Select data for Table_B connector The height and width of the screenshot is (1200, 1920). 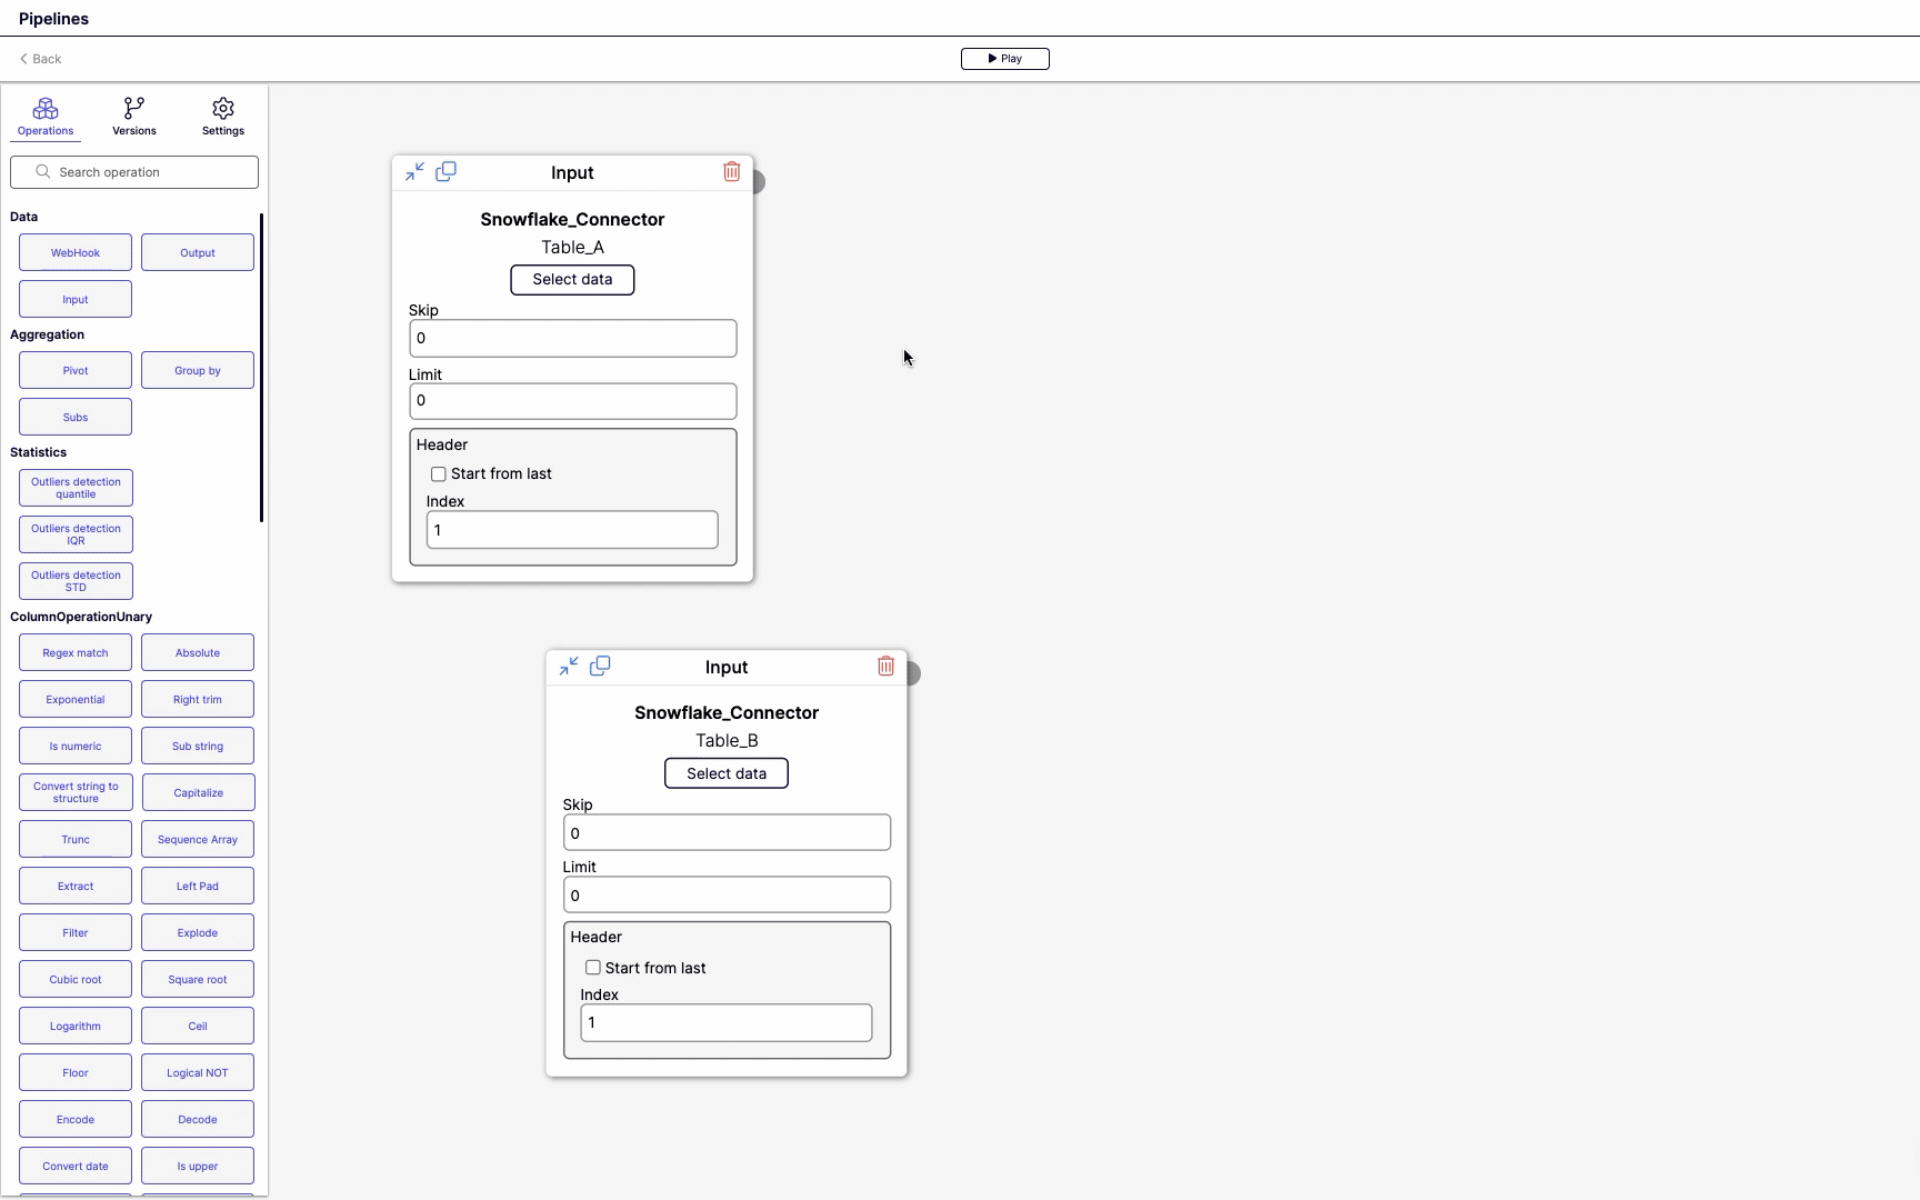pyautogui.click(x=726, y=772)
